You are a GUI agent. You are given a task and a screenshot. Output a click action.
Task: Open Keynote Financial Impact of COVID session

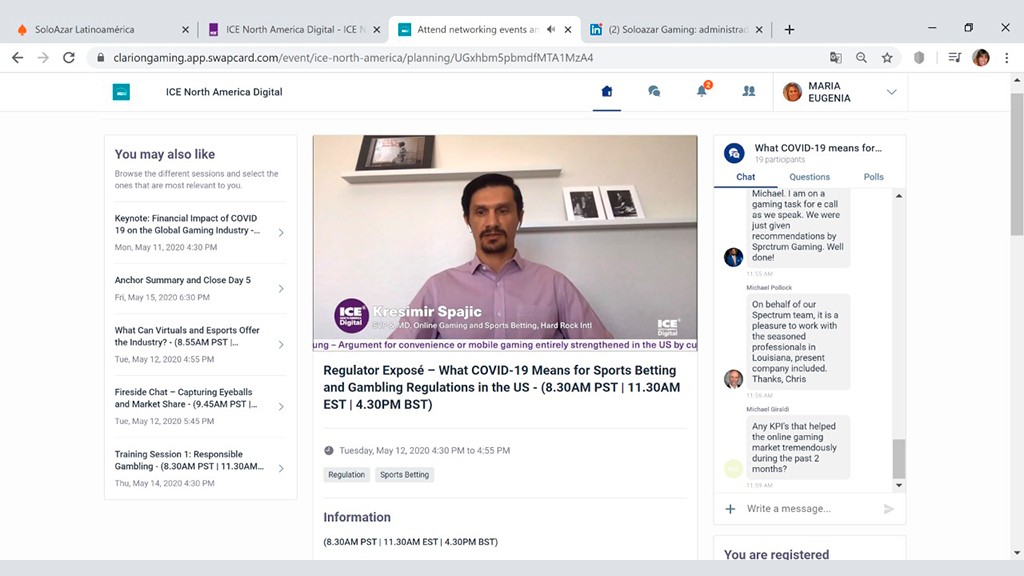pos(186,224)
